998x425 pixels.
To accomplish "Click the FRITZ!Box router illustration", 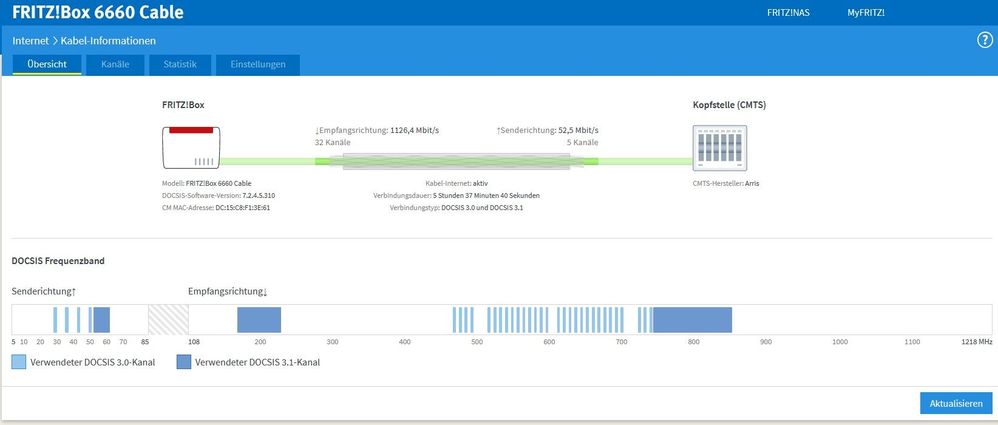I will 191,148.
